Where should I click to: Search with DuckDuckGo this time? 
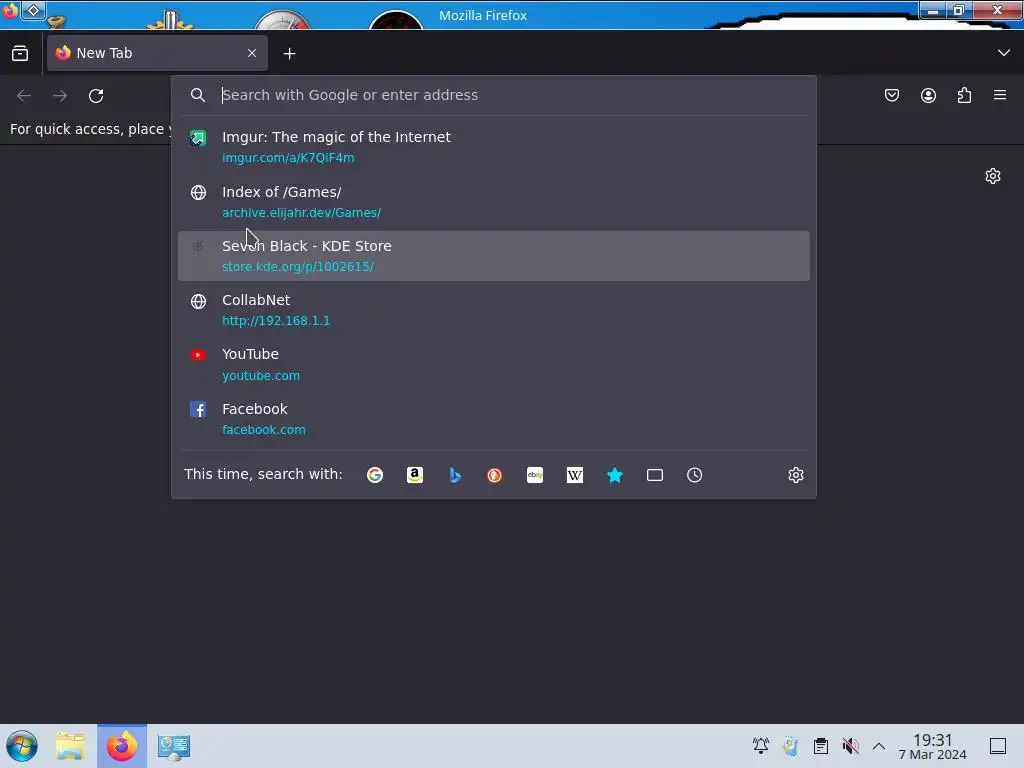point(494,475)
